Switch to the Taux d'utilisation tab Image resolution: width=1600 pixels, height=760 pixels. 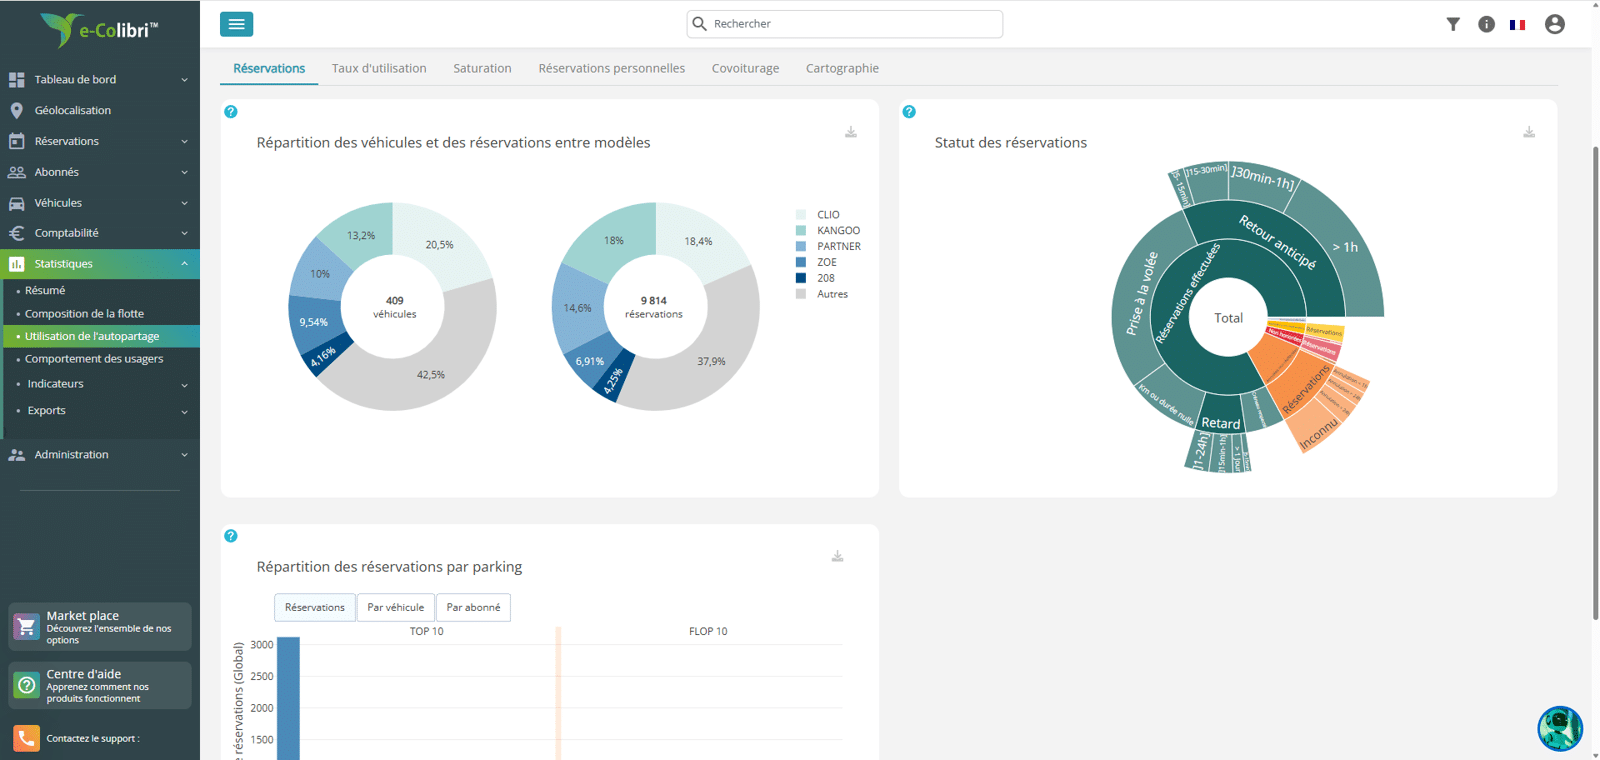coord(379,68)
